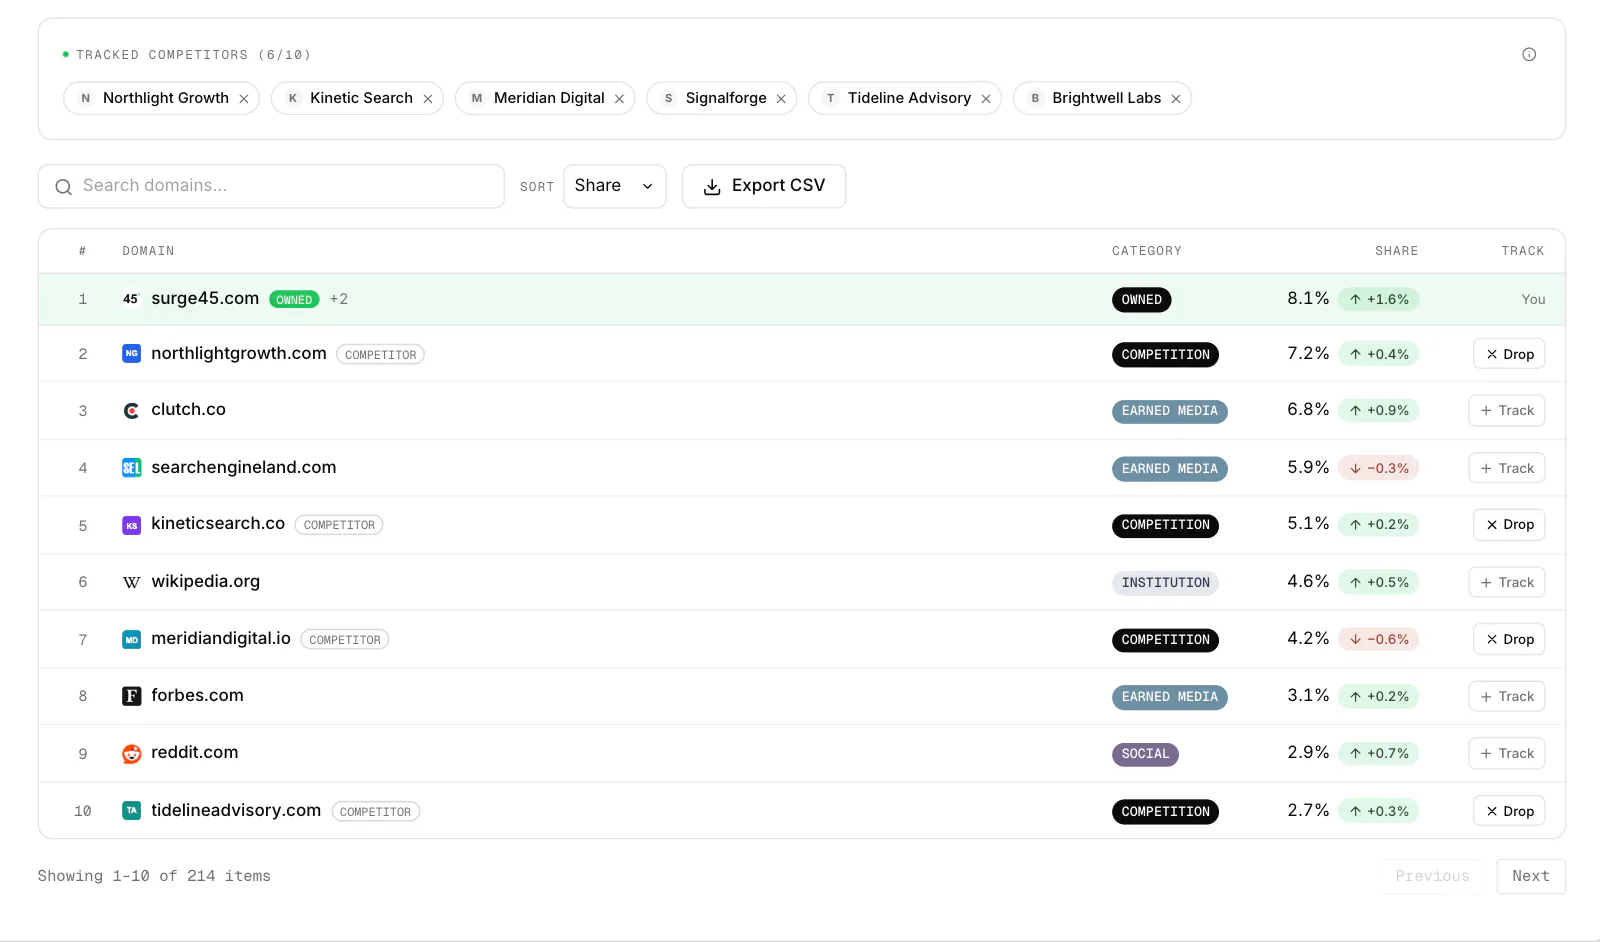Click reddit.com favicon
Image resolution: width=1600 pixels, height=942 pixels.
131,754
